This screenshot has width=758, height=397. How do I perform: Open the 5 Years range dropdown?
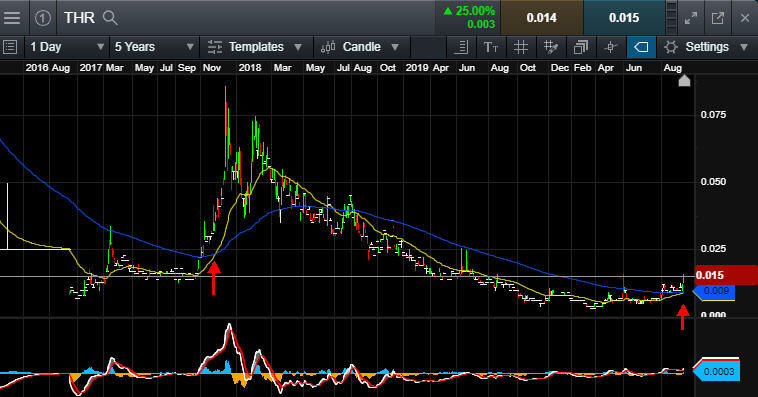tap(154, 47)
